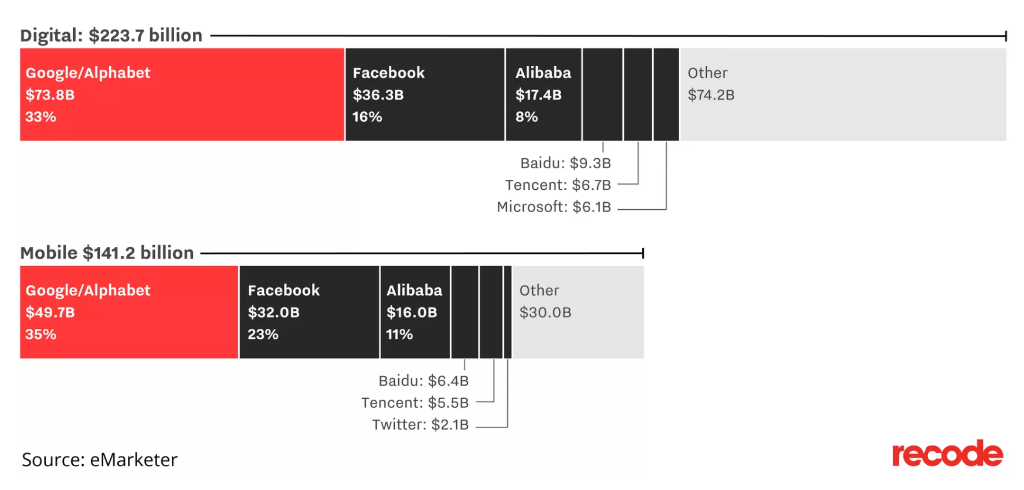Click the Microsoft: $6.1B label
1024x490 pixels.
tap(554, 208)
